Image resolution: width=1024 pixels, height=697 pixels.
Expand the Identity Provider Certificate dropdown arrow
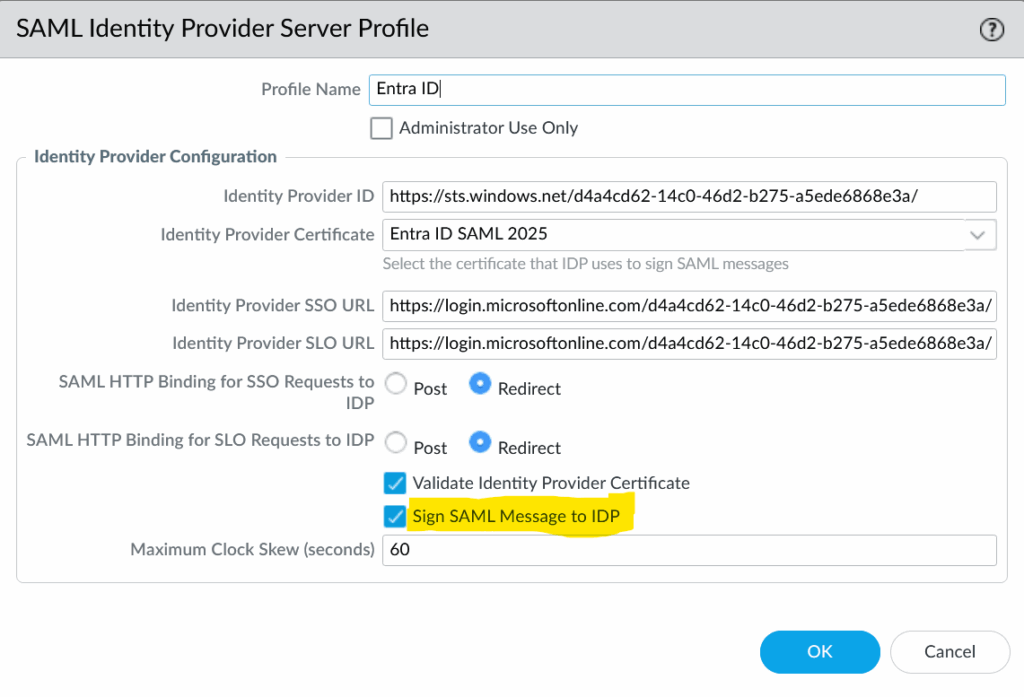click(978, 235)
